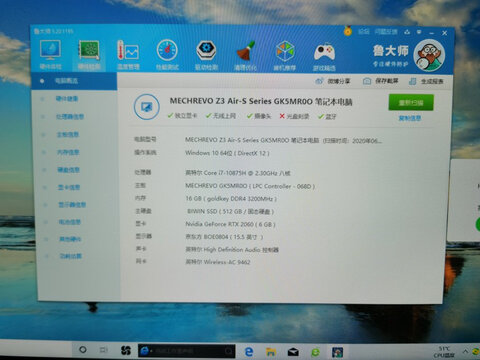Click the MECHREVO Z3 Air-S Series heading text
The height and width of the screenshot is (360, 480).
click(261, 101)
